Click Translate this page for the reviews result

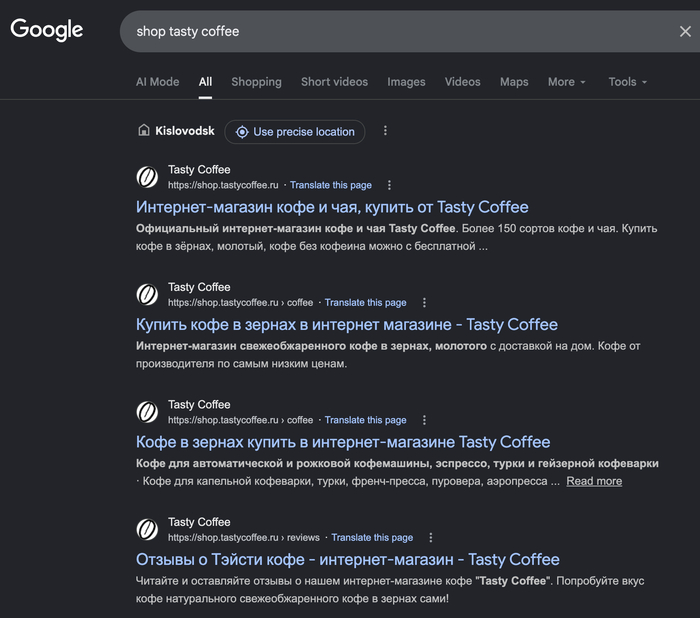372,537
